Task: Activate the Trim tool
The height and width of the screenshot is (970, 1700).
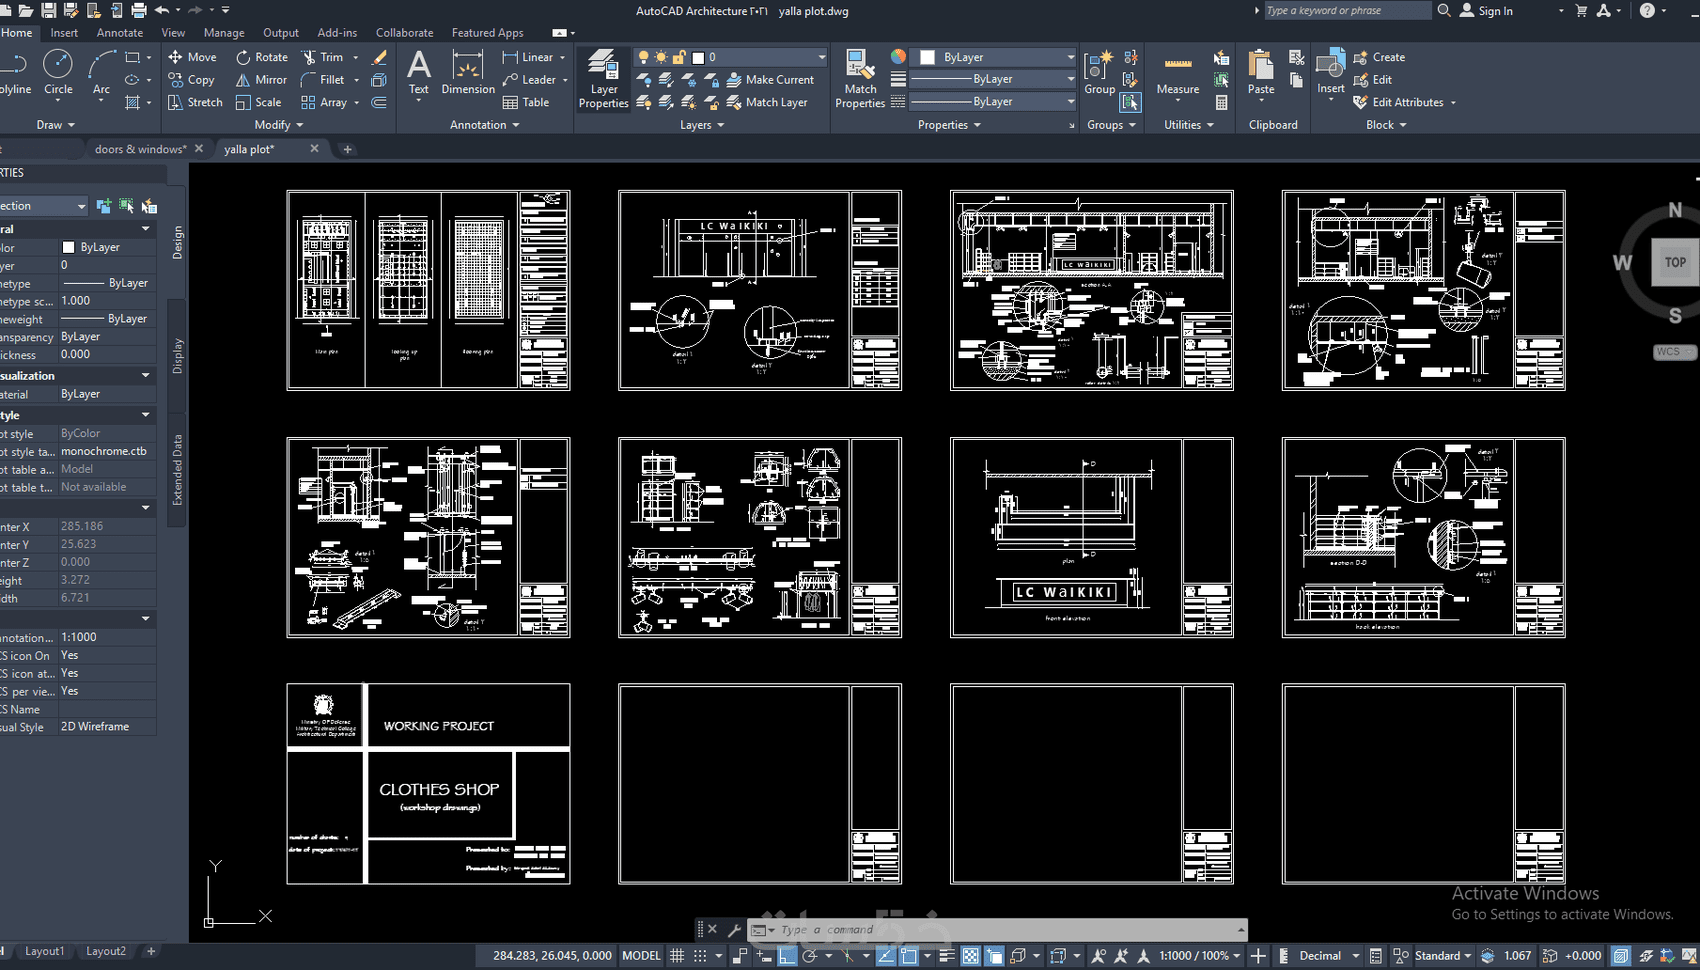Action: click(323, 57)
